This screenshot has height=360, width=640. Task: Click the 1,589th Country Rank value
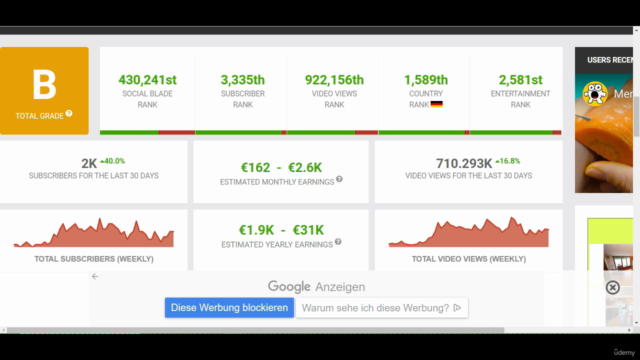click(x=426, y=80)
